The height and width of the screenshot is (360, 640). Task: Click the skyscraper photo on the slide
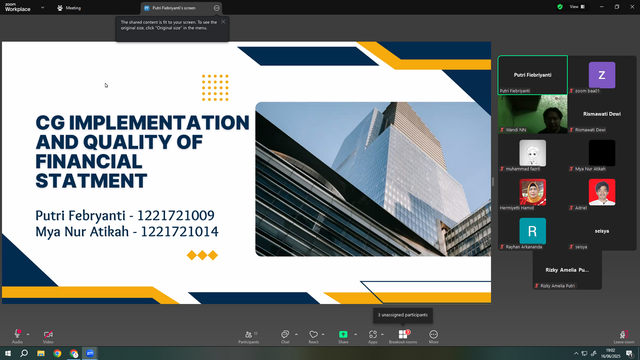coord(373,179)
